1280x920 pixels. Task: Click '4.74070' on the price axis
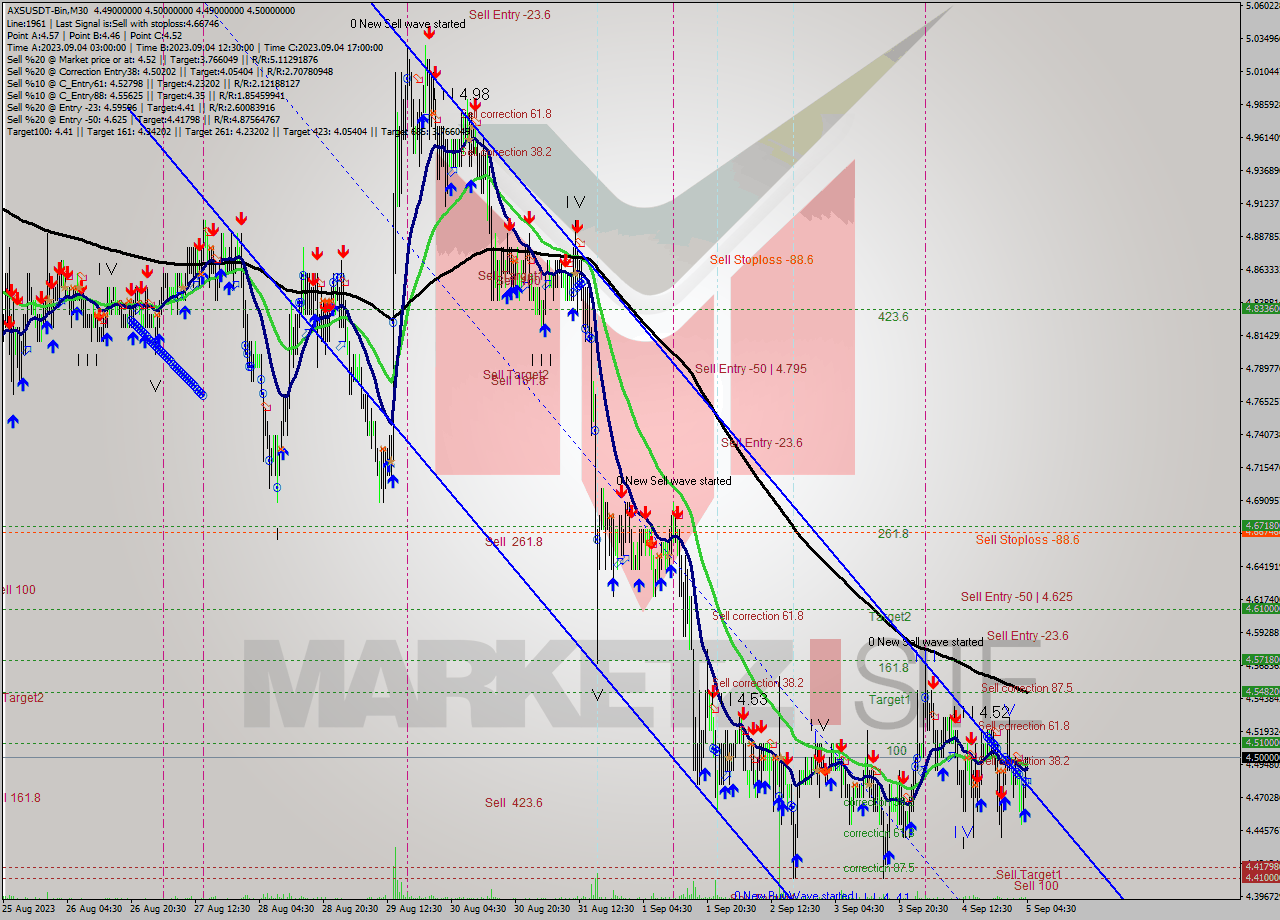(1262, 435)
